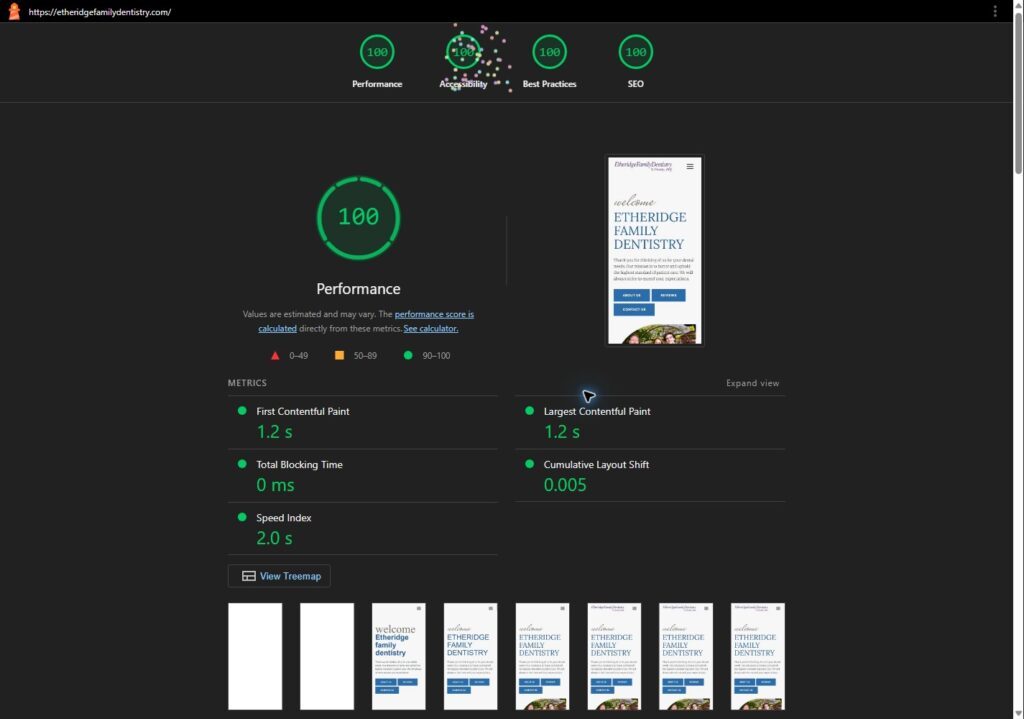
Task: Click the green dot beside Speed Index
Action: point(242,517)
